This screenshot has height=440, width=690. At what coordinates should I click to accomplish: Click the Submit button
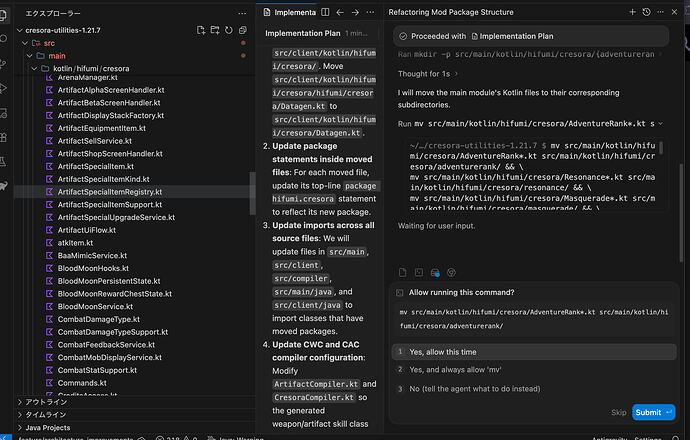point(653,412)
